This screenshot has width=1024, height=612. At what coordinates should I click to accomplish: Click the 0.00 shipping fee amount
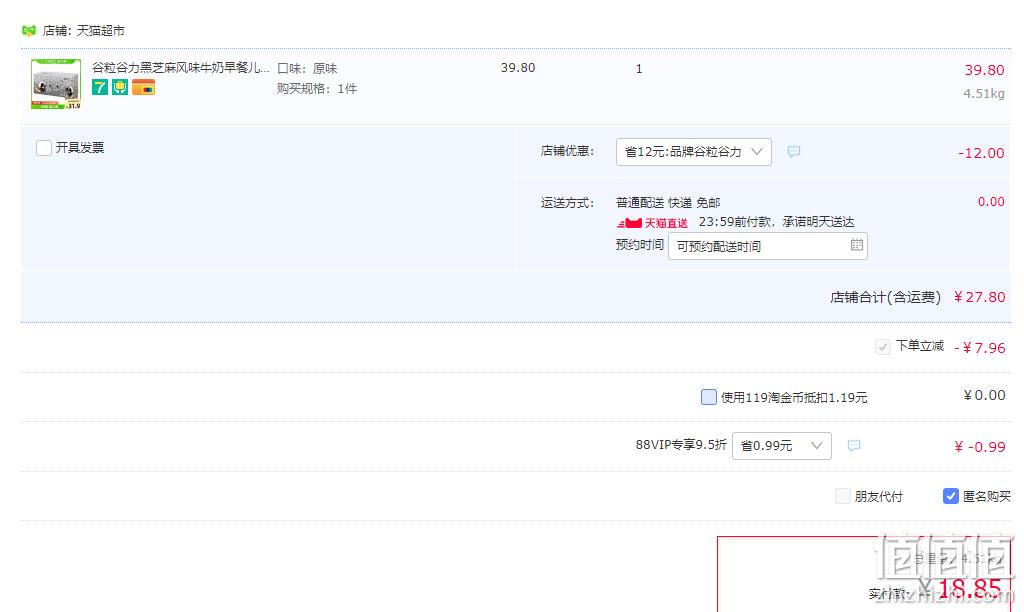pos(991,202)
